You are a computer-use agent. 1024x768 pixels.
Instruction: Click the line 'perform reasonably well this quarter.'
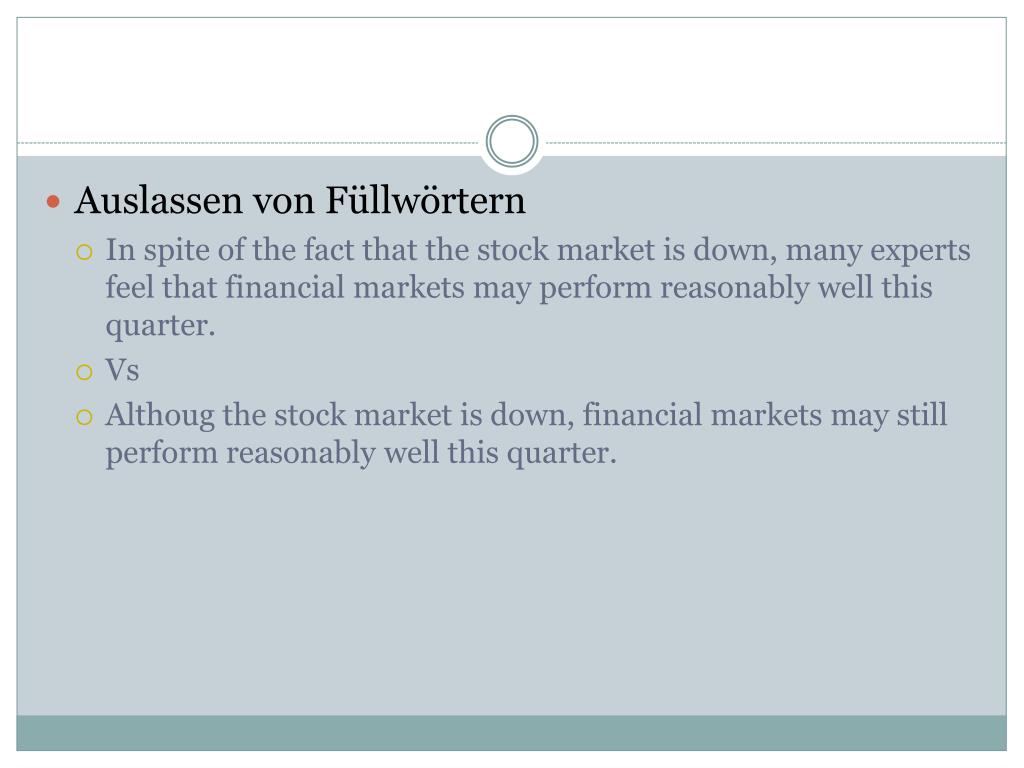pyautogui.click(x=361, y=453)
